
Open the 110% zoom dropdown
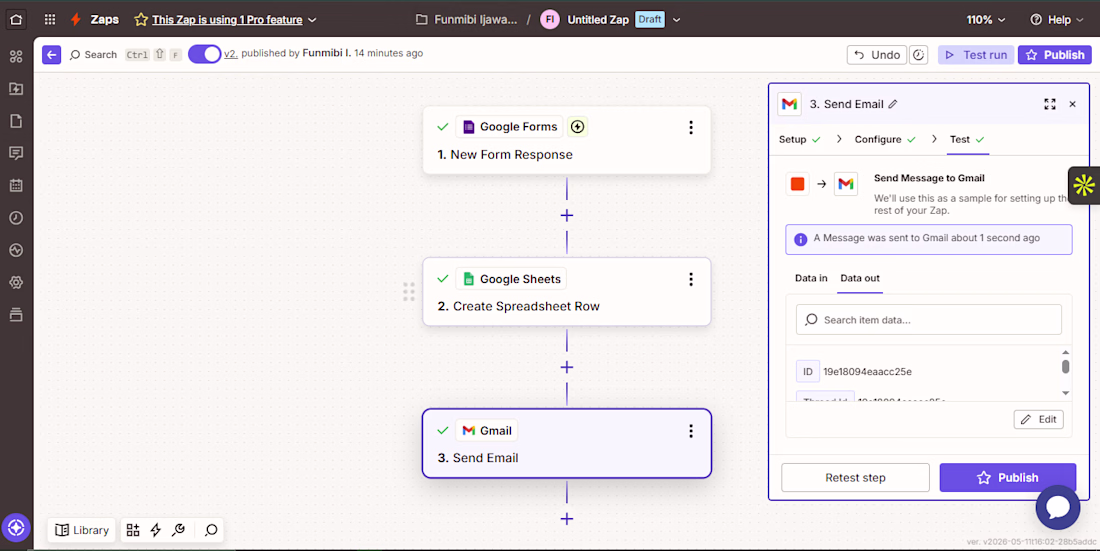click(x=985, y=20)
